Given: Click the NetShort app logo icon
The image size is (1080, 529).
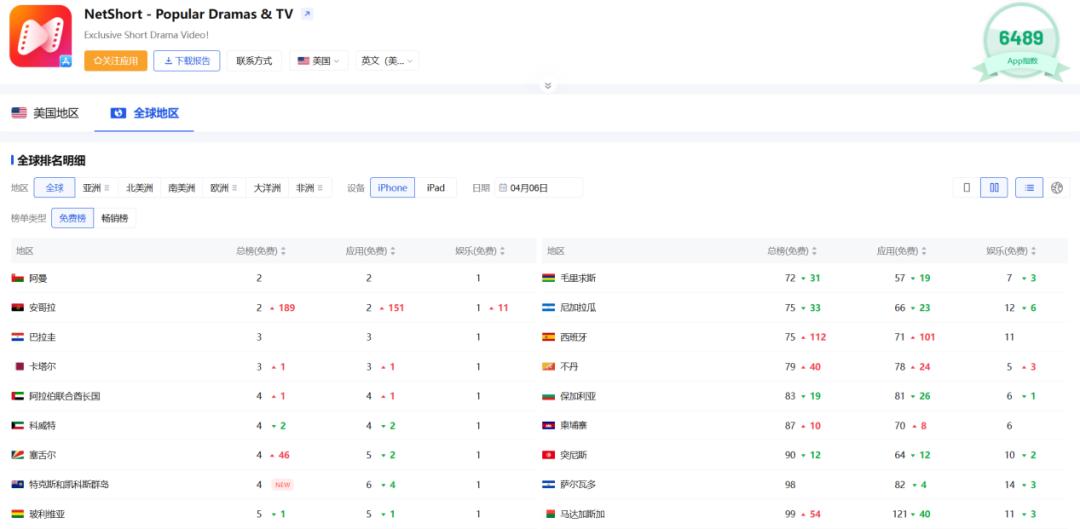Looking at the screenshot, I should click(40, 36).
